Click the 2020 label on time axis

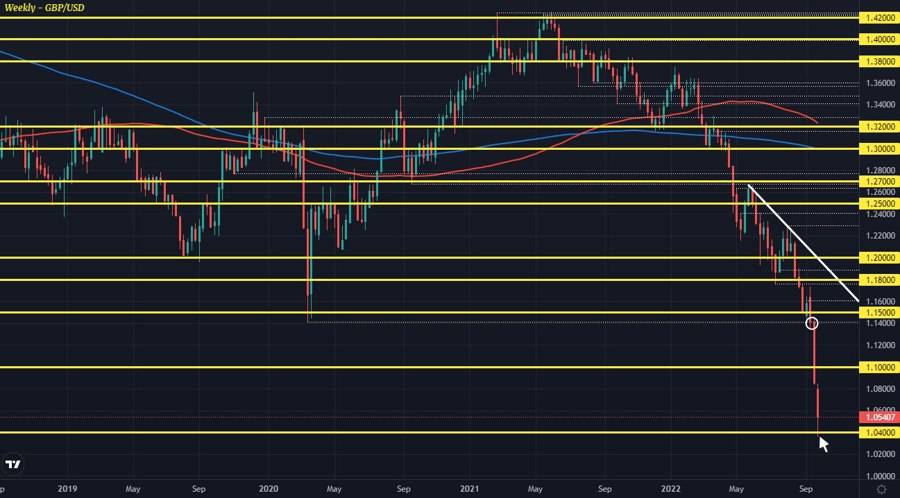[269, 489]
